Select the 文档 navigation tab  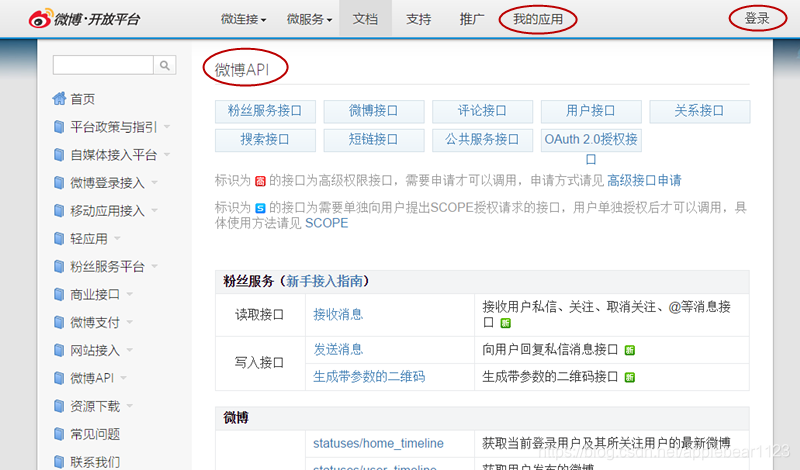click(x=365, y=19)
